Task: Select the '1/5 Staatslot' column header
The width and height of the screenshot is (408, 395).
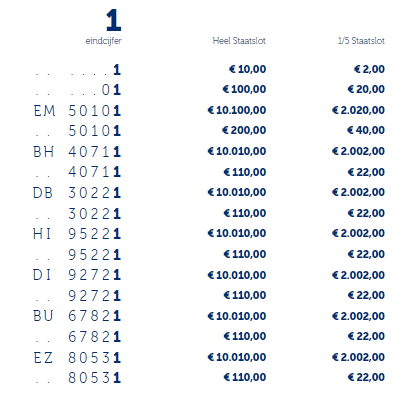Action: point(361,41)
